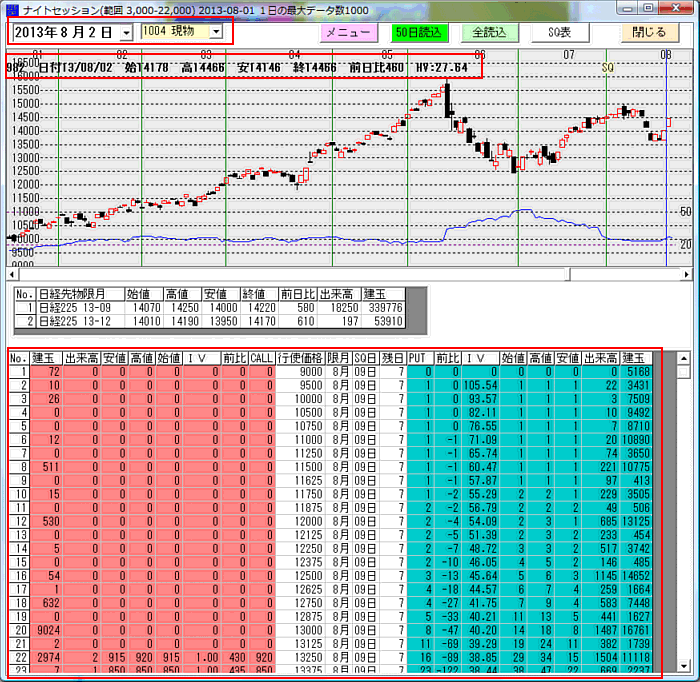Screen dimensions: 700x682
Task: Select the 日経225 13-09 futures row
Action: pos(68,308)
